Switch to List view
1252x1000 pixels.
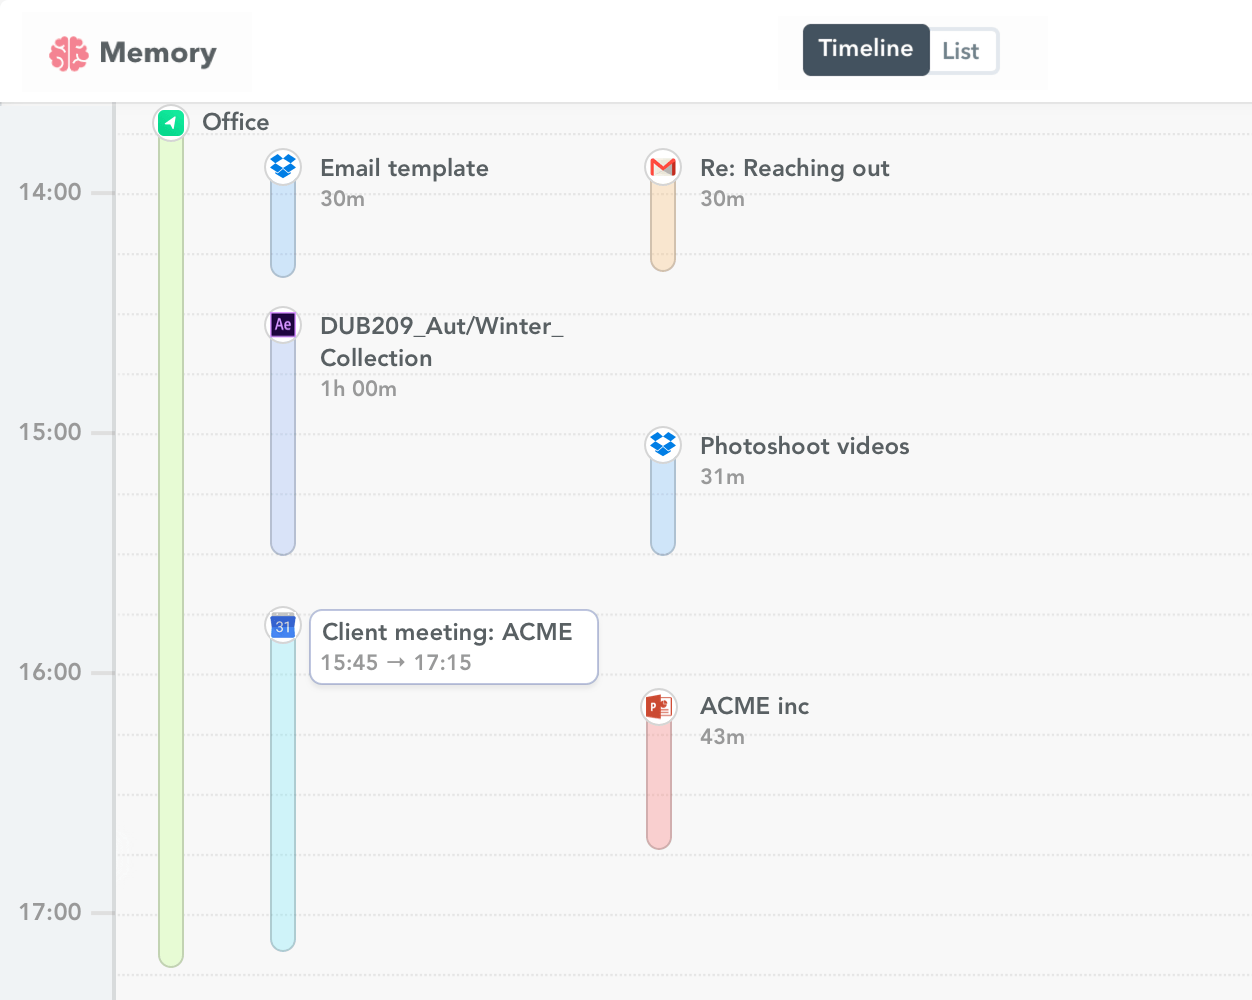(961, 50)
